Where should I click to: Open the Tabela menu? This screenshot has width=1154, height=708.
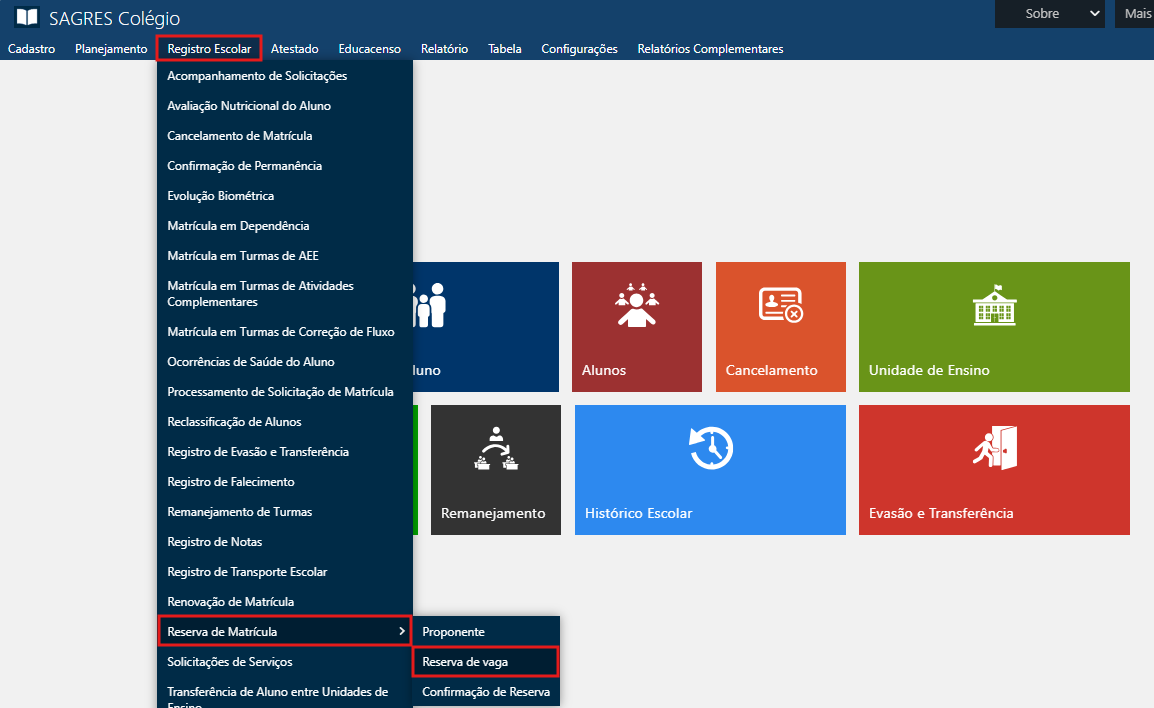click(x=505, y=49)
